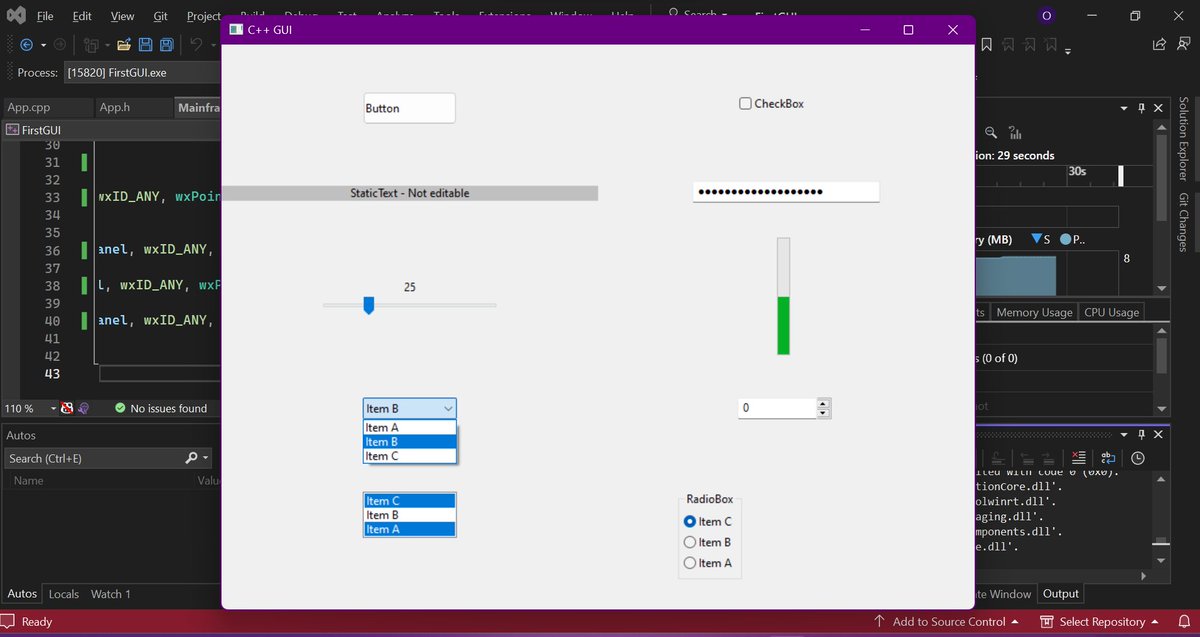Image resolution: width=1200 pixels, height=637 pixels.
Task: Click the chart icon in Diagnostic Tools toolbar
Action: pyautogui.click(x=1015, y=133)
